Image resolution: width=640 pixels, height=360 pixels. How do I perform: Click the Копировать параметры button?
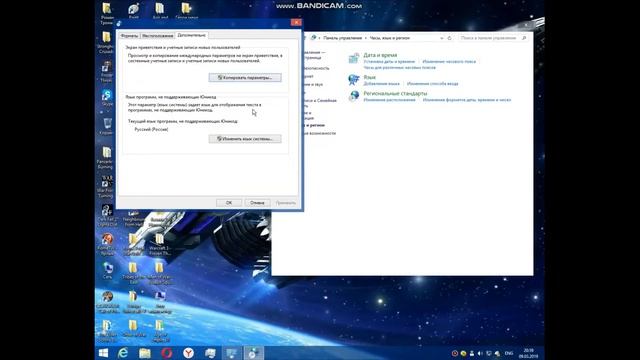click(245, 78)
